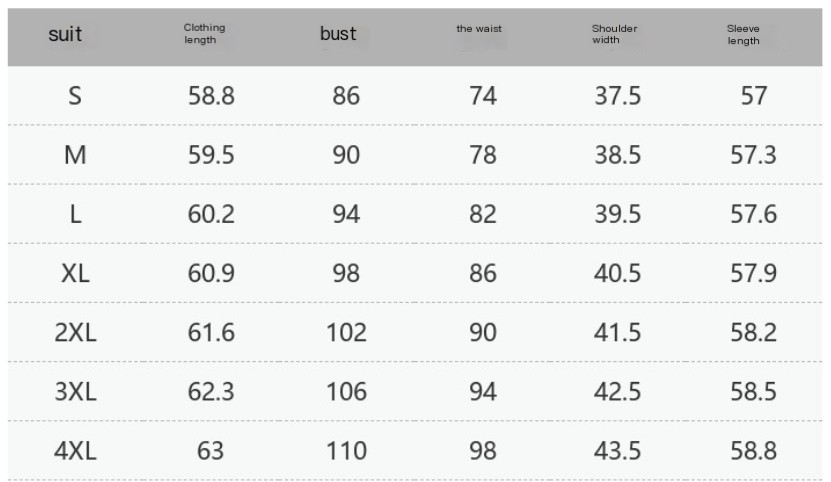
Task: Click the 59.5 clothing length value
Action: [211, 155]
